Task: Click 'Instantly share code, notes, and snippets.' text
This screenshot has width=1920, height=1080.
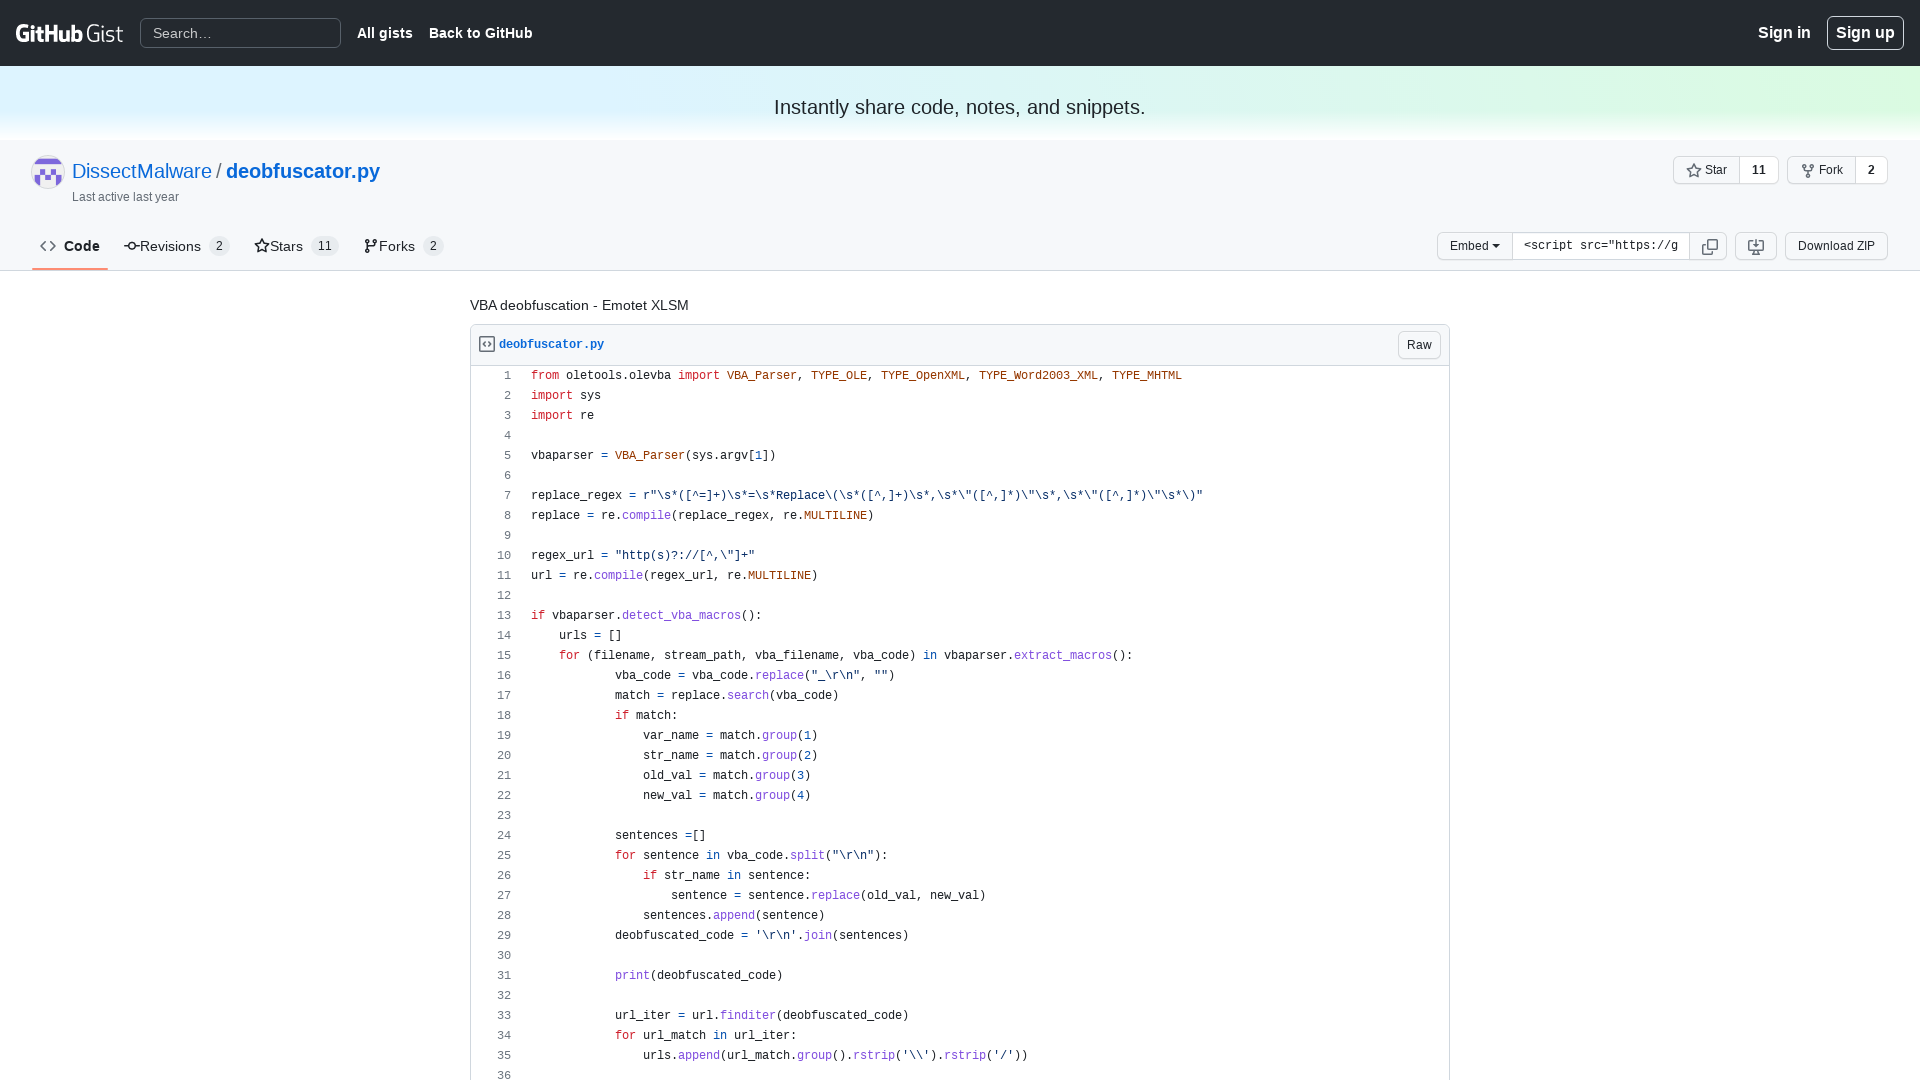Action: click(960, 107)
